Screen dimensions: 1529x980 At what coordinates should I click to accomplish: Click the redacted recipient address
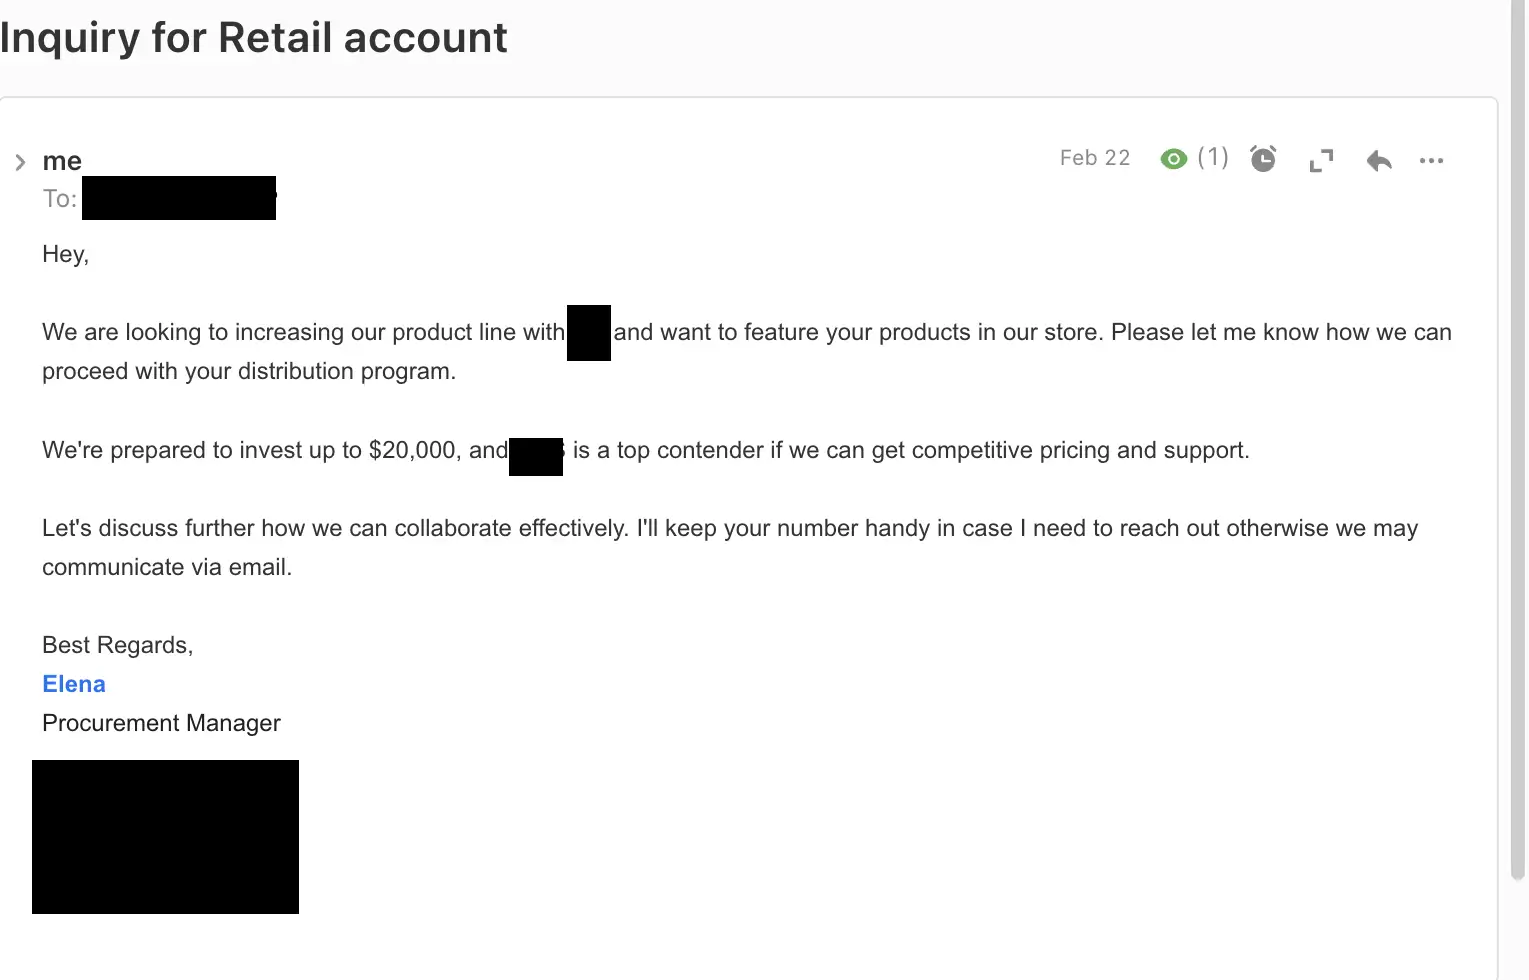tap(179, 198)
